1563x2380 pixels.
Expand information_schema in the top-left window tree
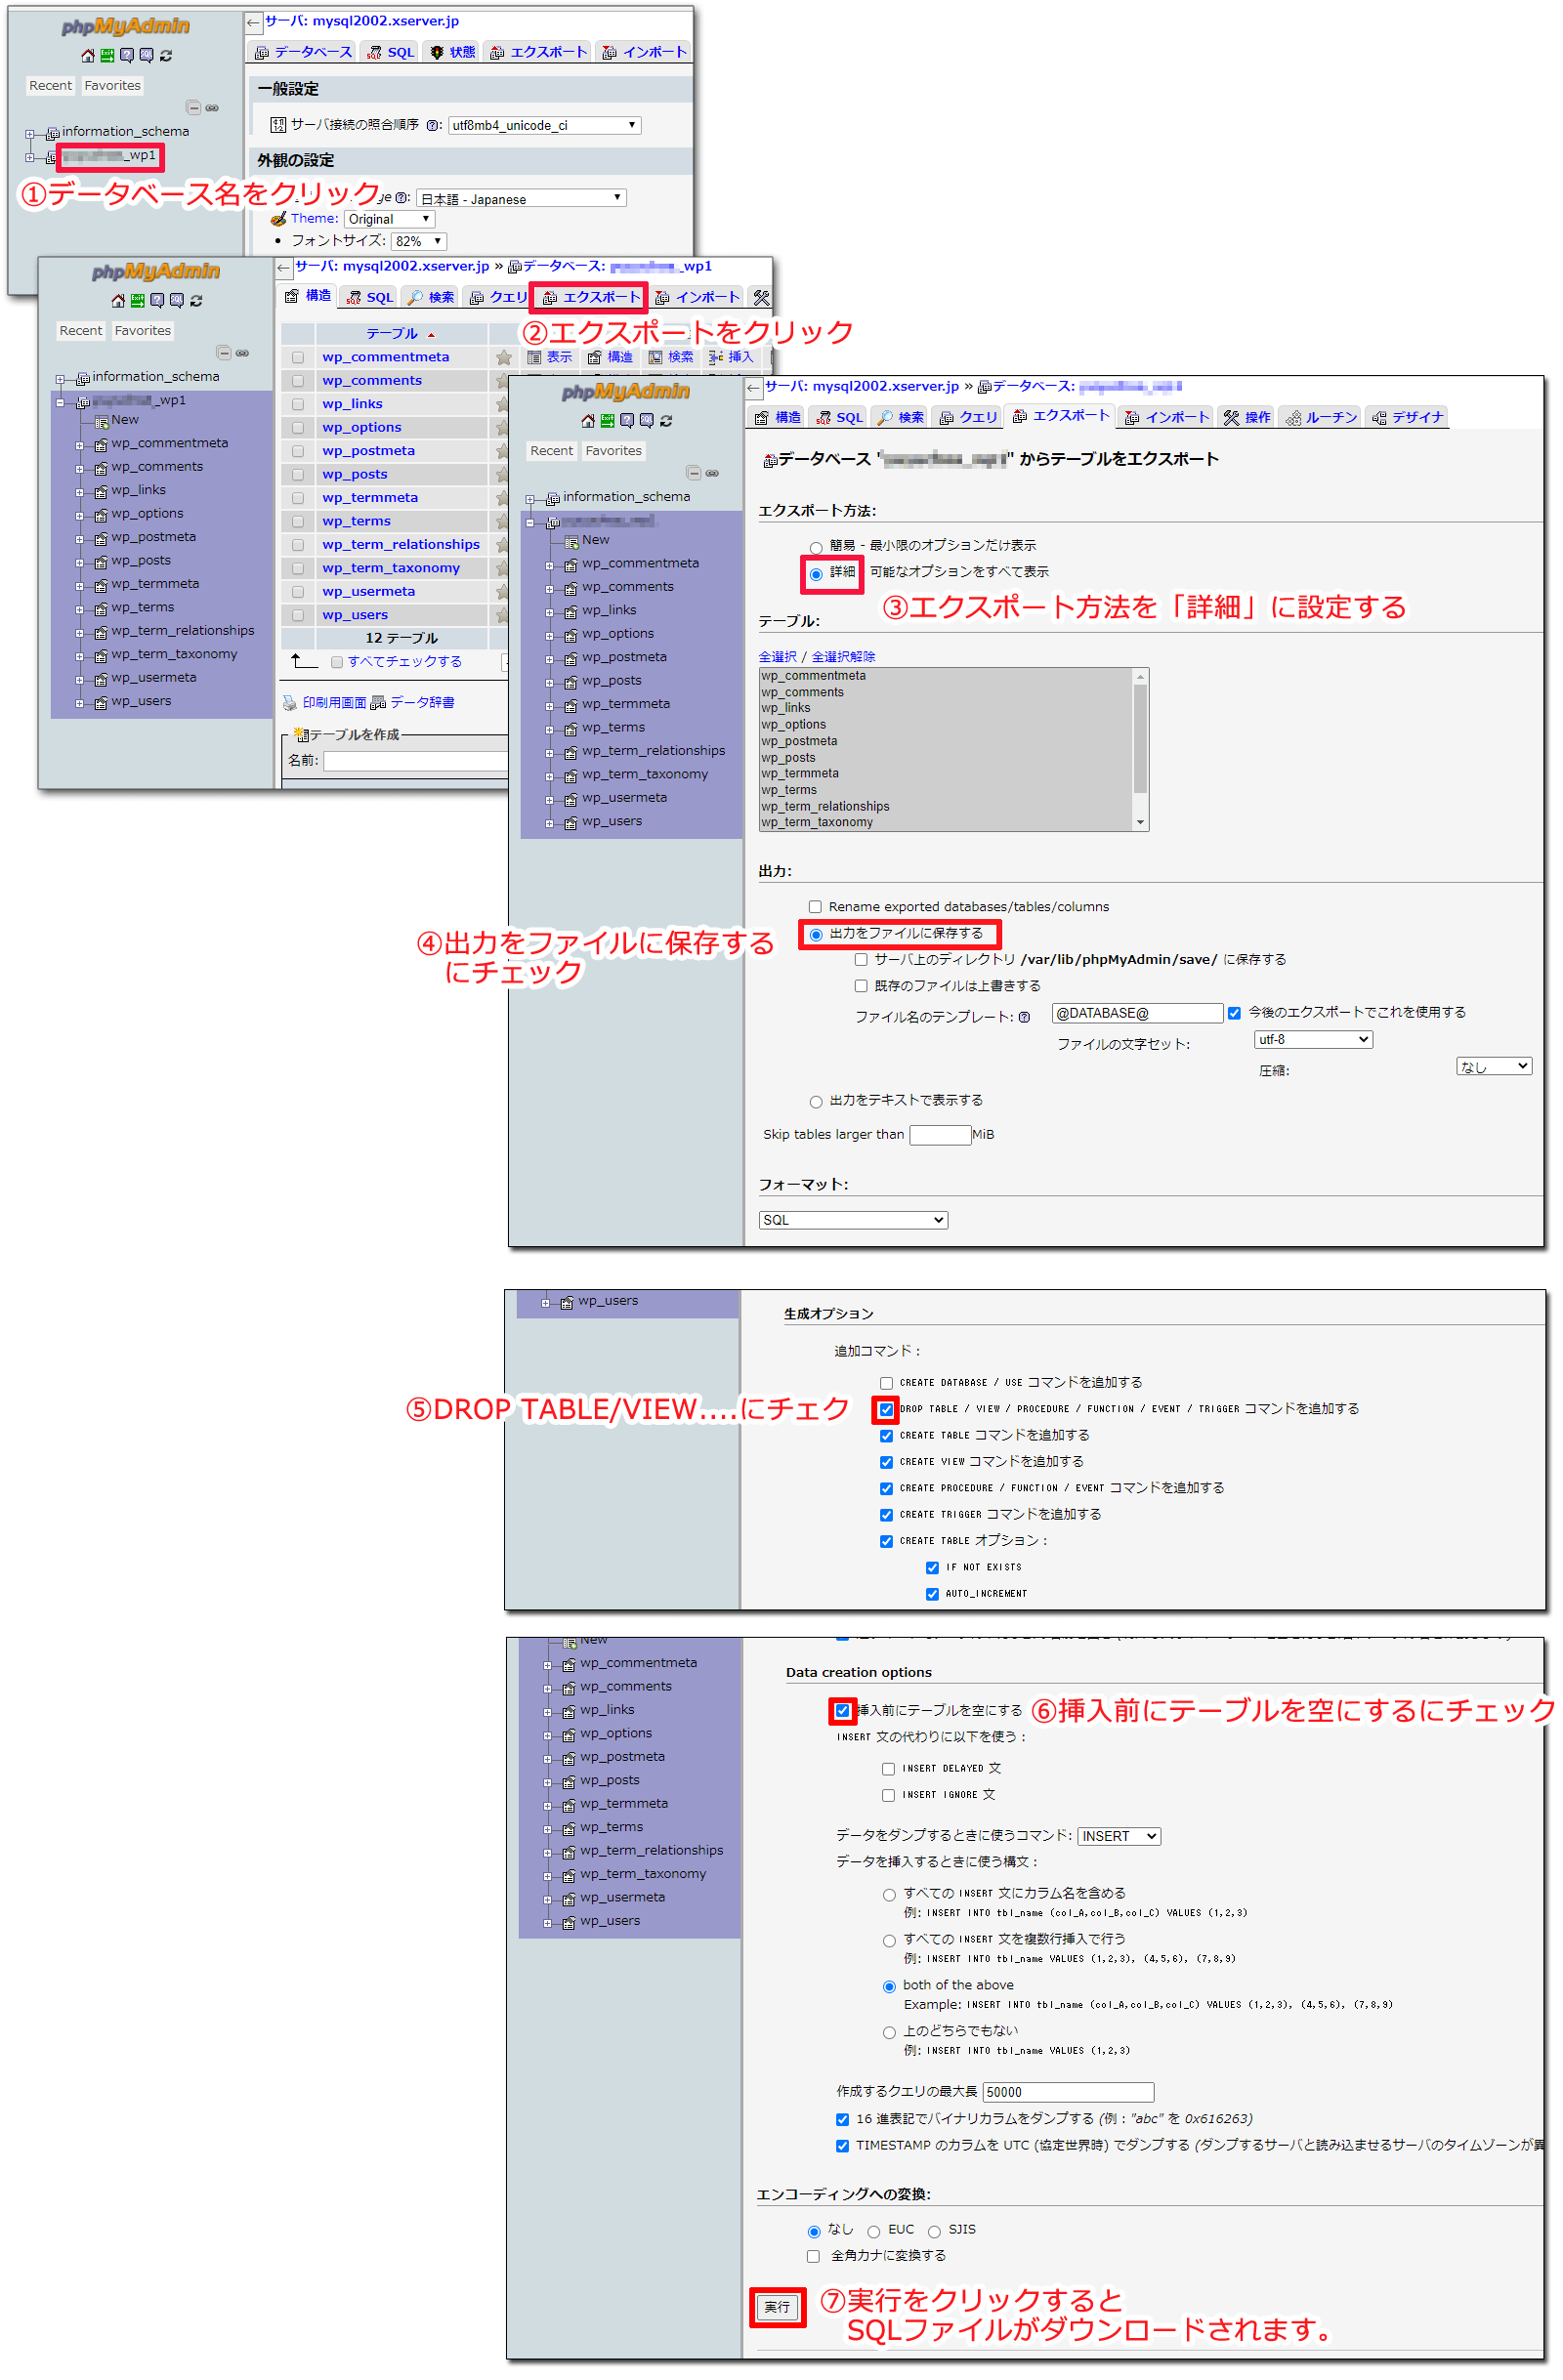coord(30,133)
